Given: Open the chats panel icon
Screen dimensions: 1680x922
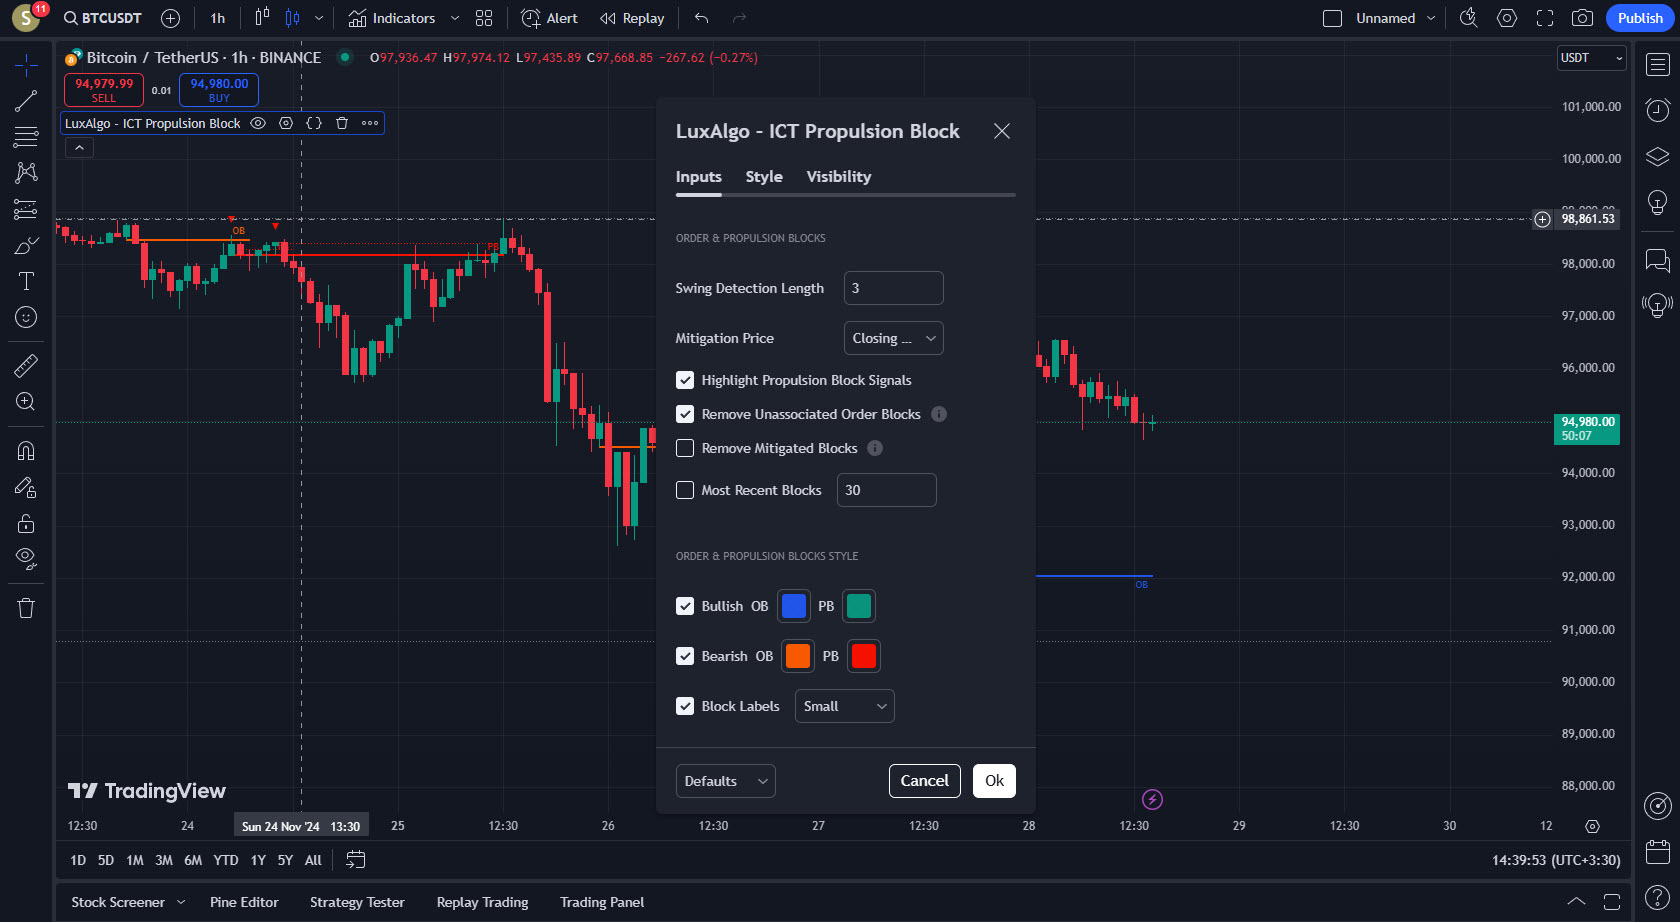Looking at the screenshot, I should [x=1658, y=261].
